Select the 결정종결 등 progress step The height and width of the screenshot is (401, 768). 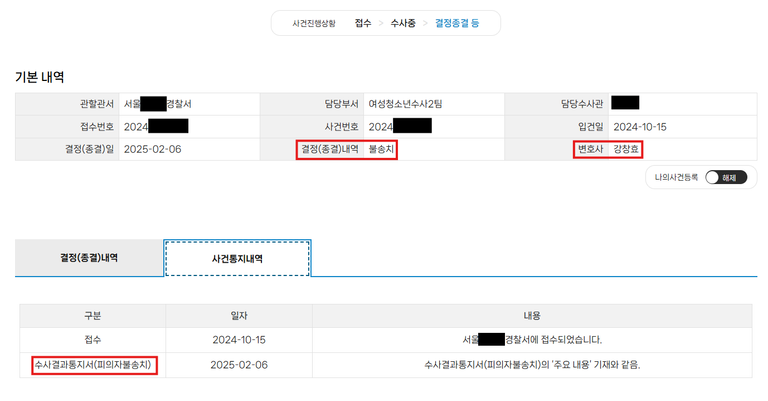(x=456, y=22)
